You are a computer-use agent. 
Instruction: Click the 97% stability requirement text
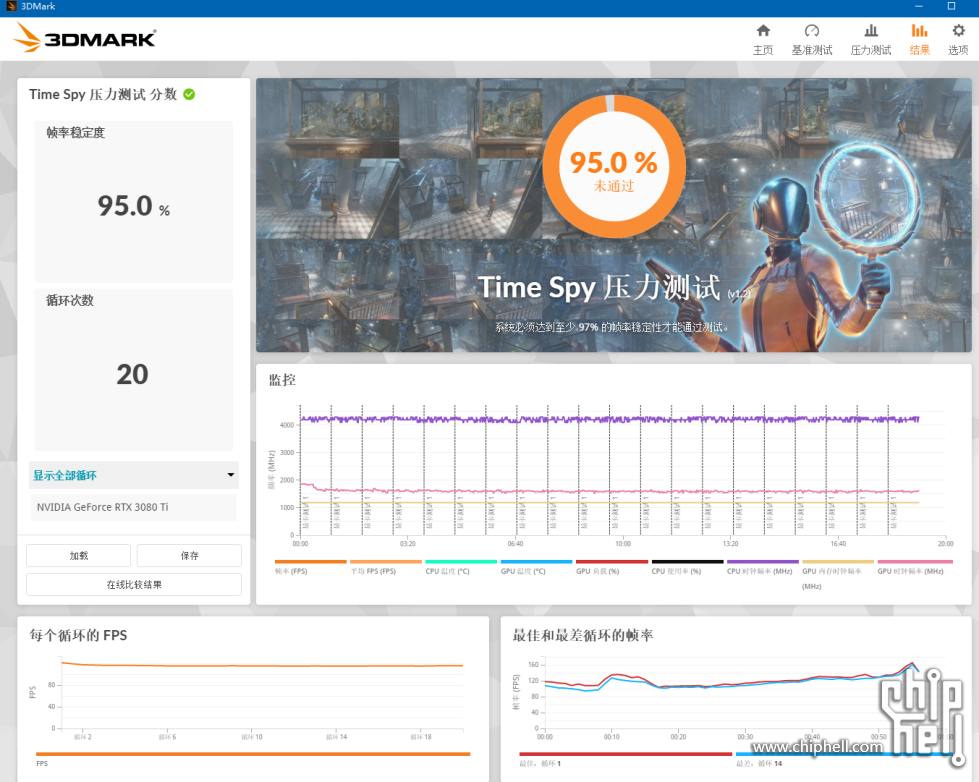click(x=612, y=327)
